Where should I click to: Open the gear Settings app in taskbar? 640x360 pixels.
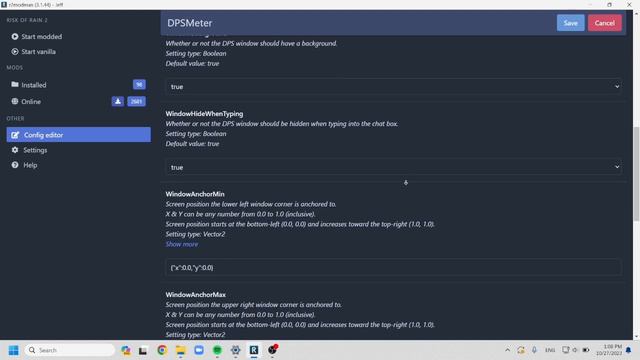pyautogui.click(x=236, y=350)
